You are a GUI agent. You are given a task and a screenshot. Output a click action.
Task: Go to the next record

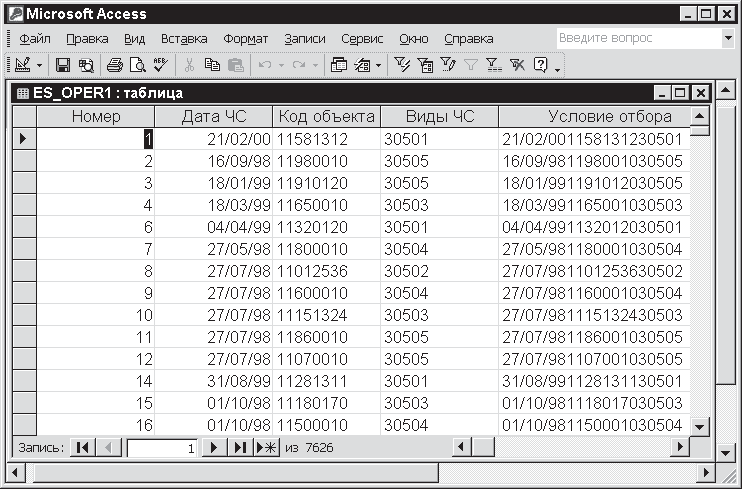point(213,448)
